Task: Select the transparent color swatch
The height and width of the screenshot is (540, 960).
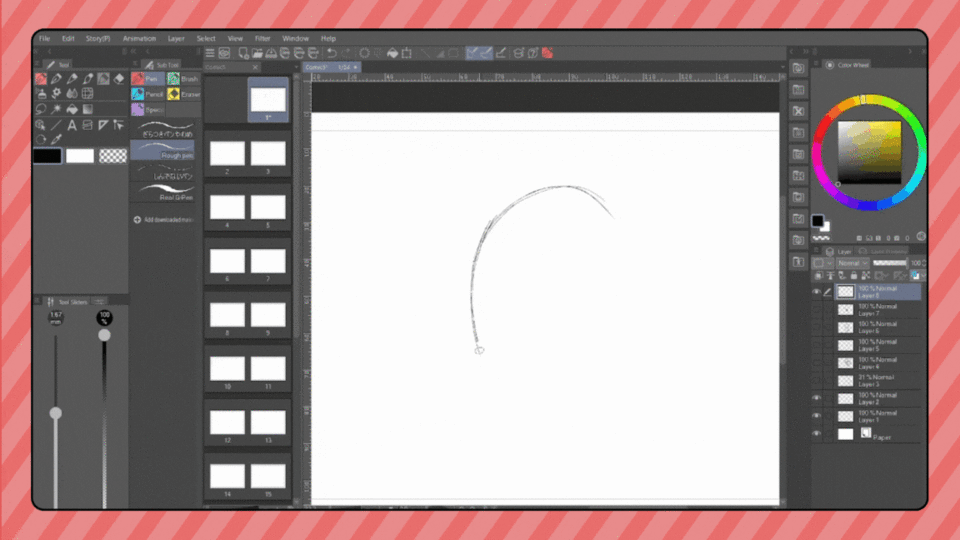Action: [113, 156]
